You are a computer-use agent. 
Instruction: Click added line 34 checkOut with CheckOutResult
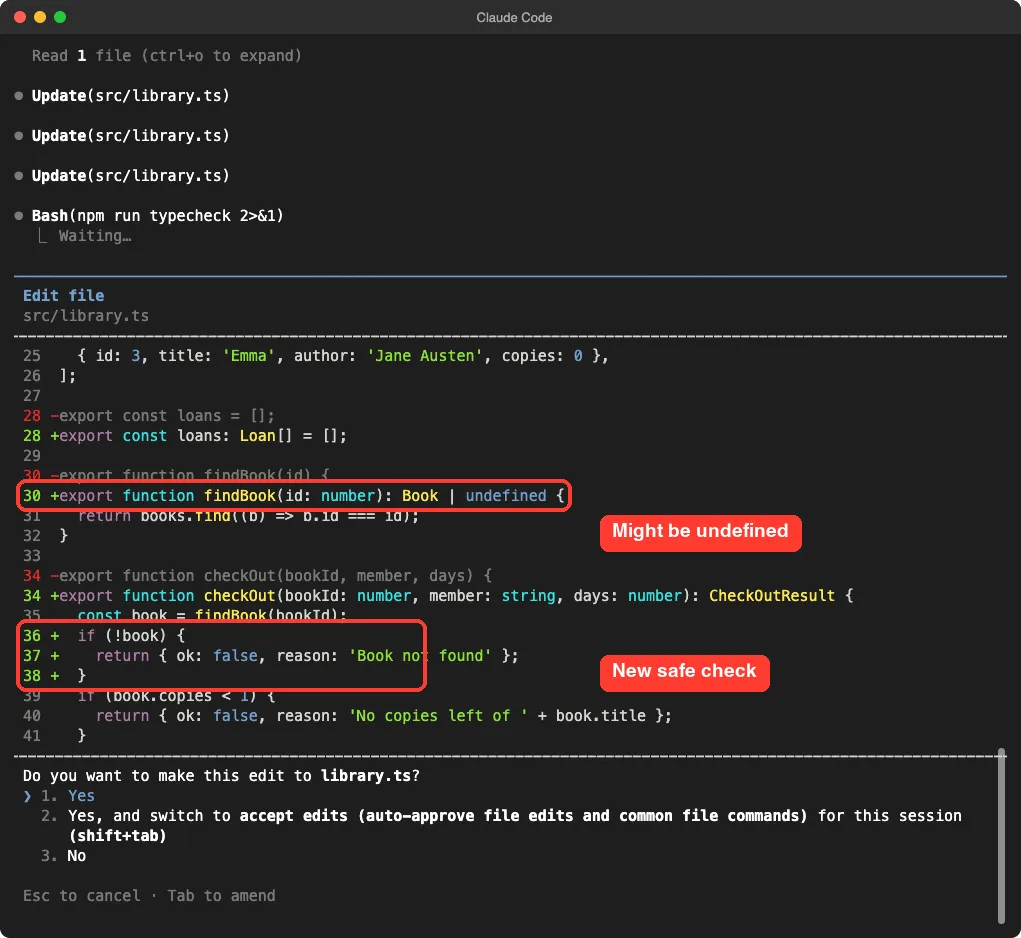[x=438, y=596]
